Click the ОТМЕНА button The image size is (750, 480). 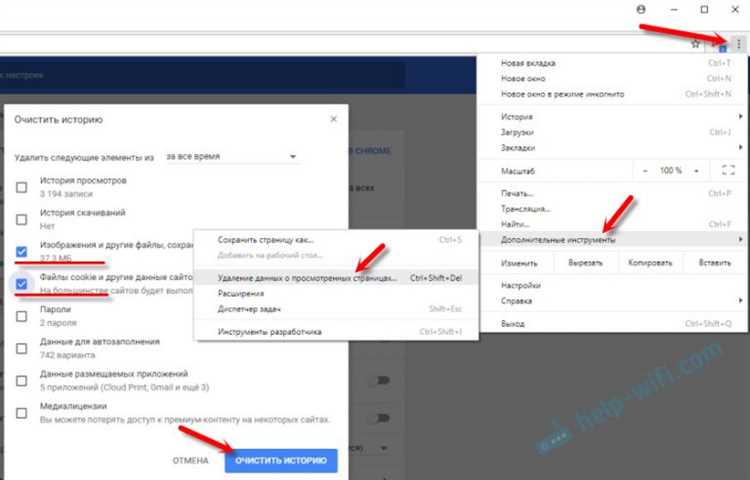tap(190, 461)
